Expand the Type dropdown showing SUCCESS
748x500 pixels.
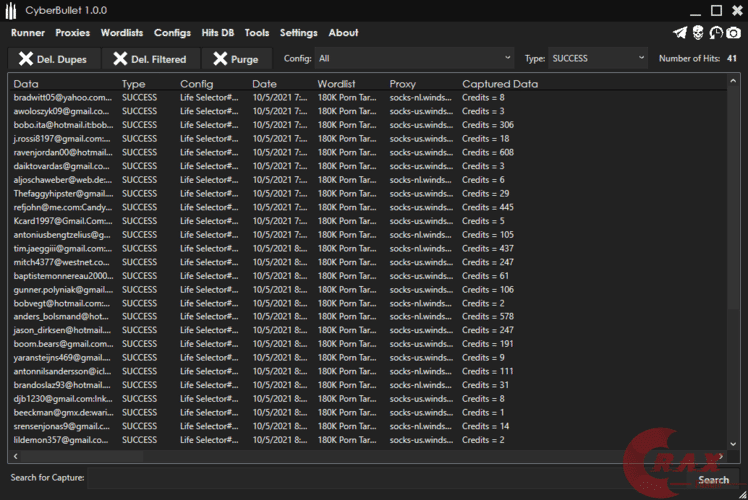click(598, 58)
